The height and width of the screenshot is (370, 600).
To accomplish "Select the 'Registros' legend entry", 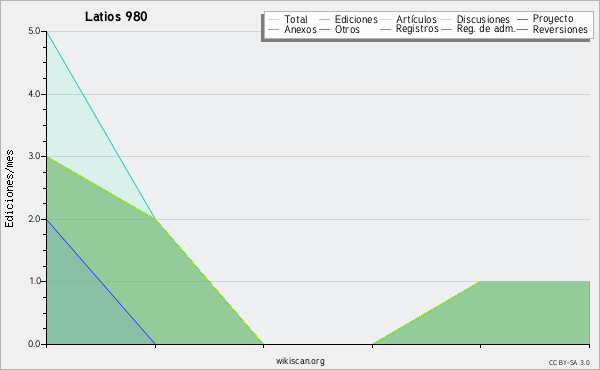I will coord(409,29).
